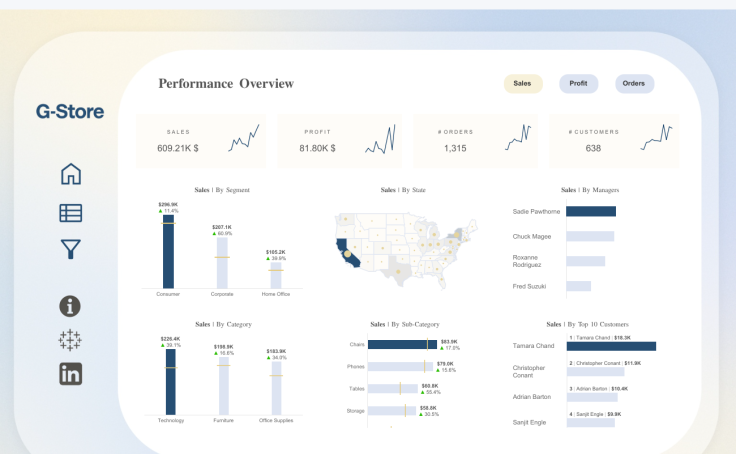Screen dimensions: 736x454
Task: Switch to the Profit tab
Action: pos(578,84)
